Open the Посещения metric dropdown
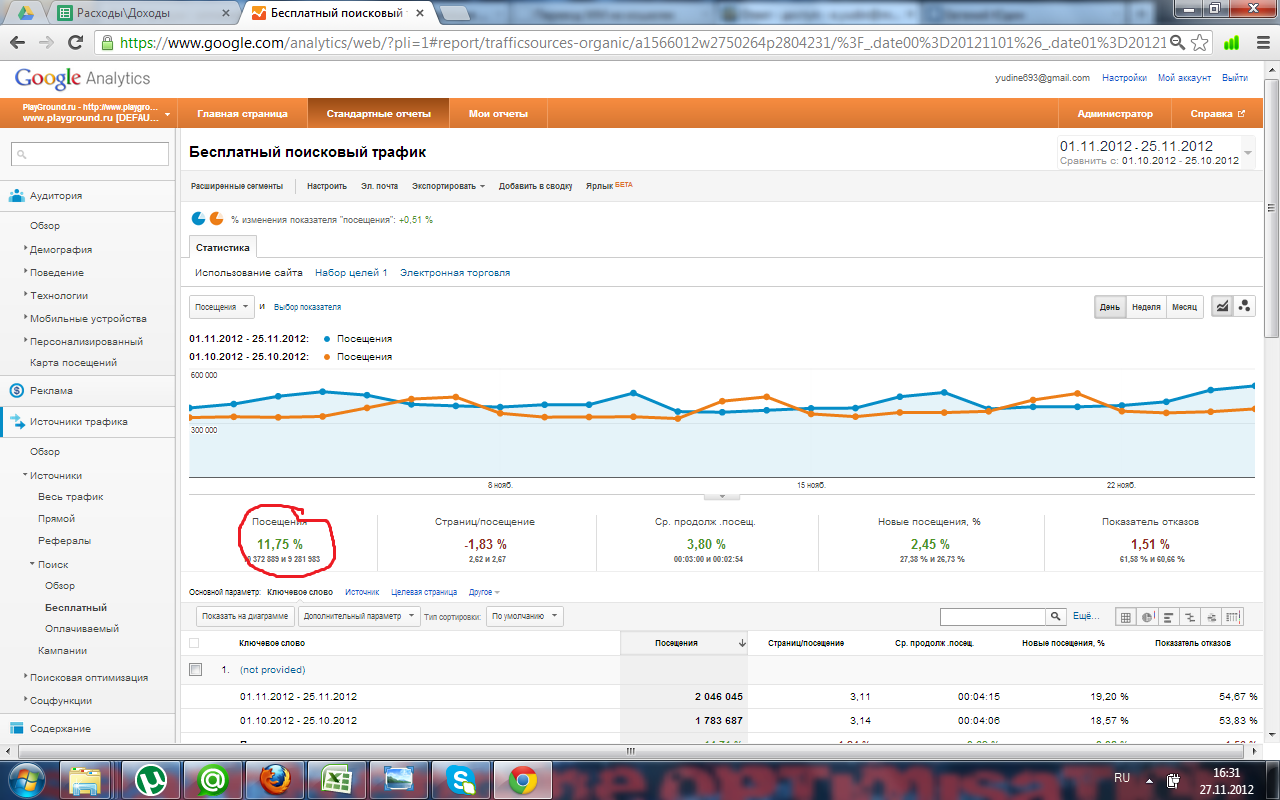This screenshot has width=1280, height=800. (221, 307)
